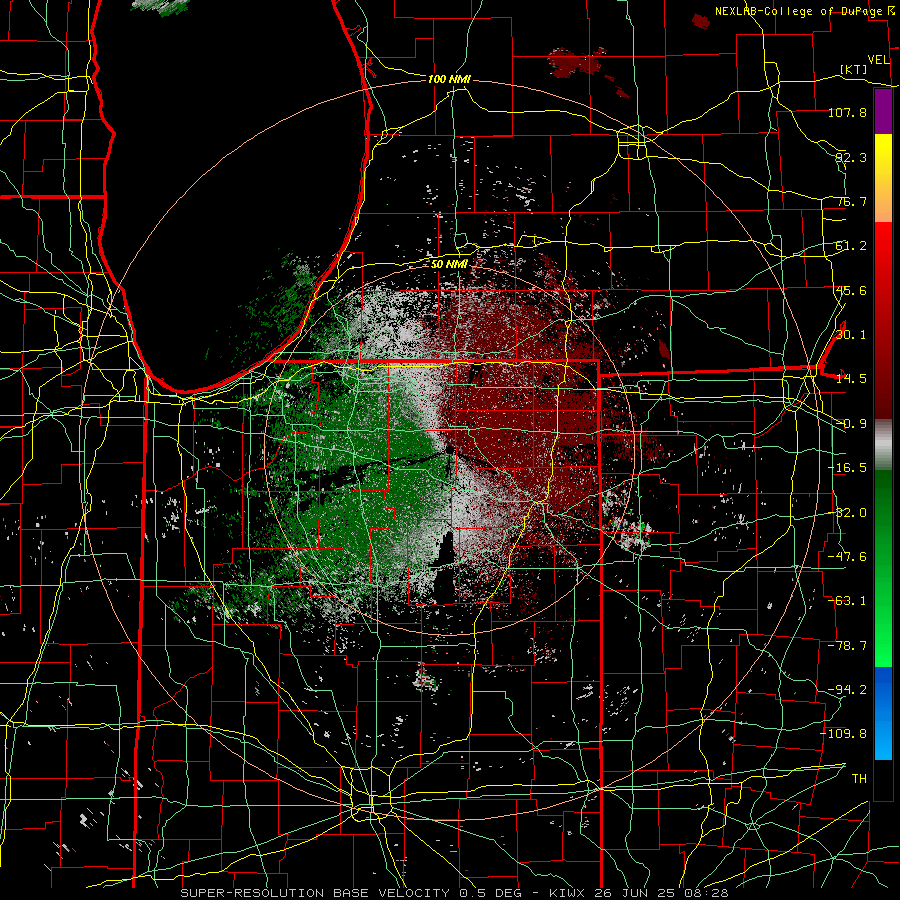Pick the green inbound color bar segment
The width and height of the screenshot is (900, 900).
(883, 568)
